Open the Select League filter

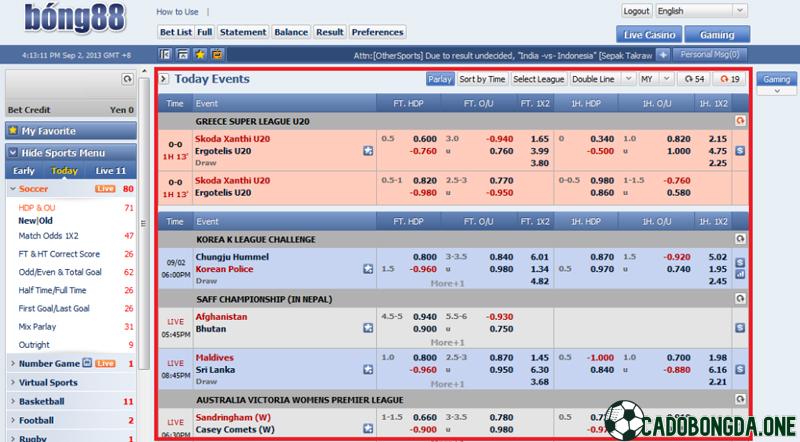click(x=538, y=79)
